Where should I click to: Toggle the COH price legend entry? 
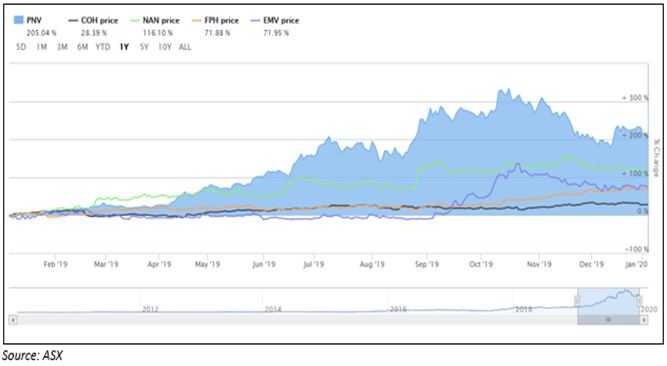tap(93, 20)
